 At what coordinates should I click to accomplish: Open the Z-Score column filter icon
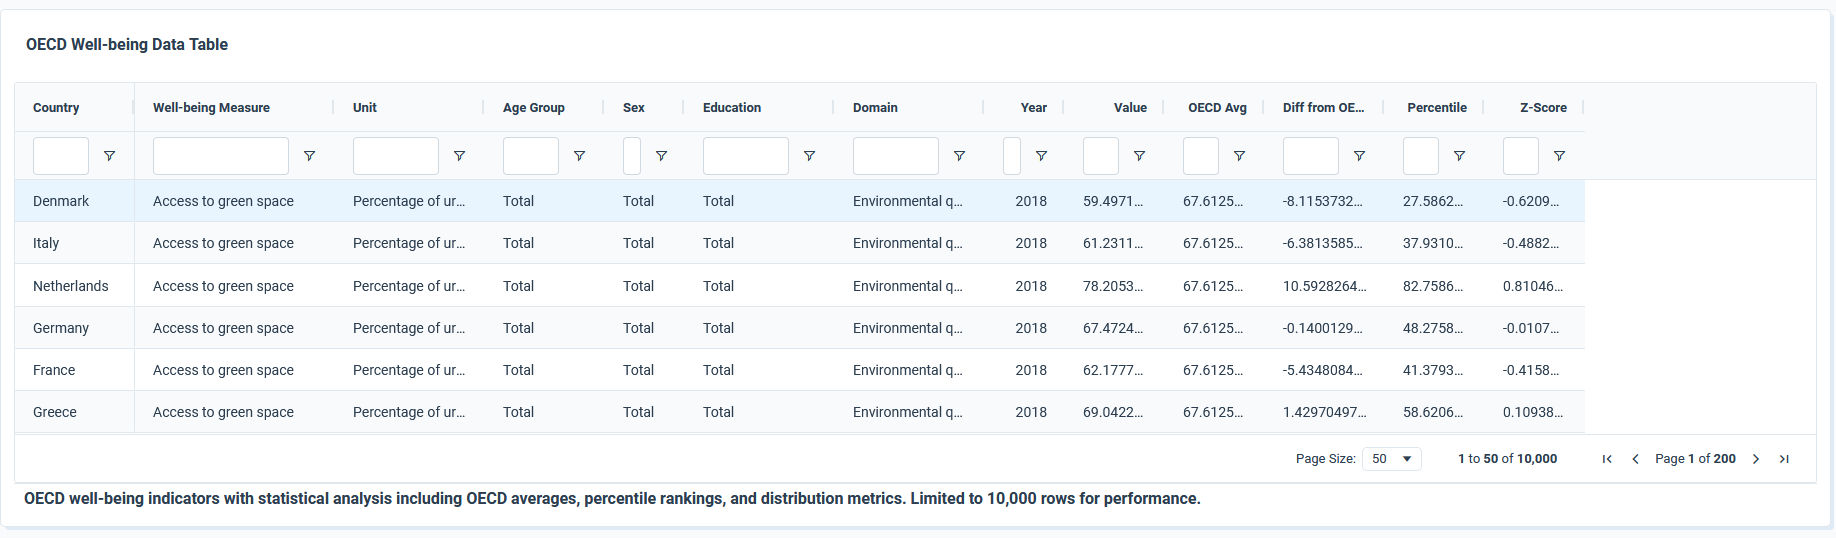(1559, 156)
